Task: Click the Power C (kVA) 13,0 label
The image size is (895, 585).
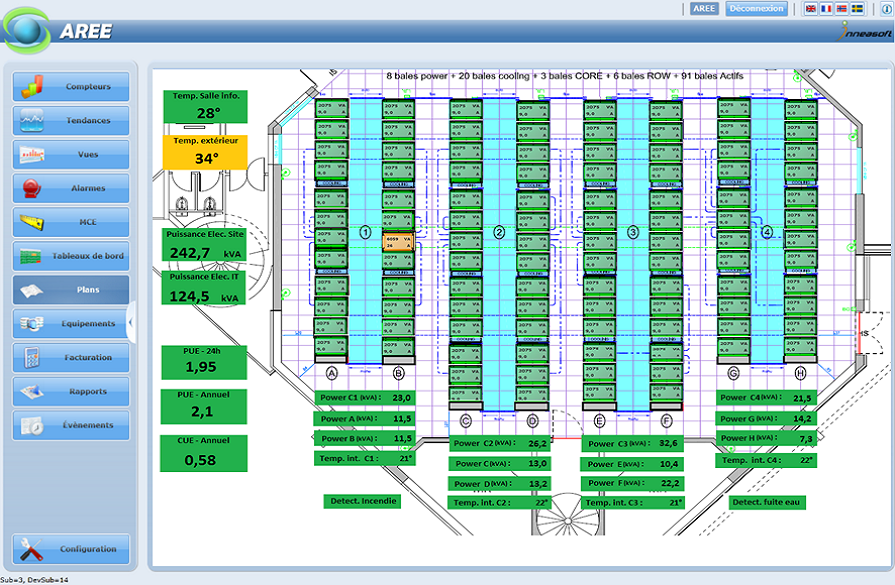Action: (499, 463)
